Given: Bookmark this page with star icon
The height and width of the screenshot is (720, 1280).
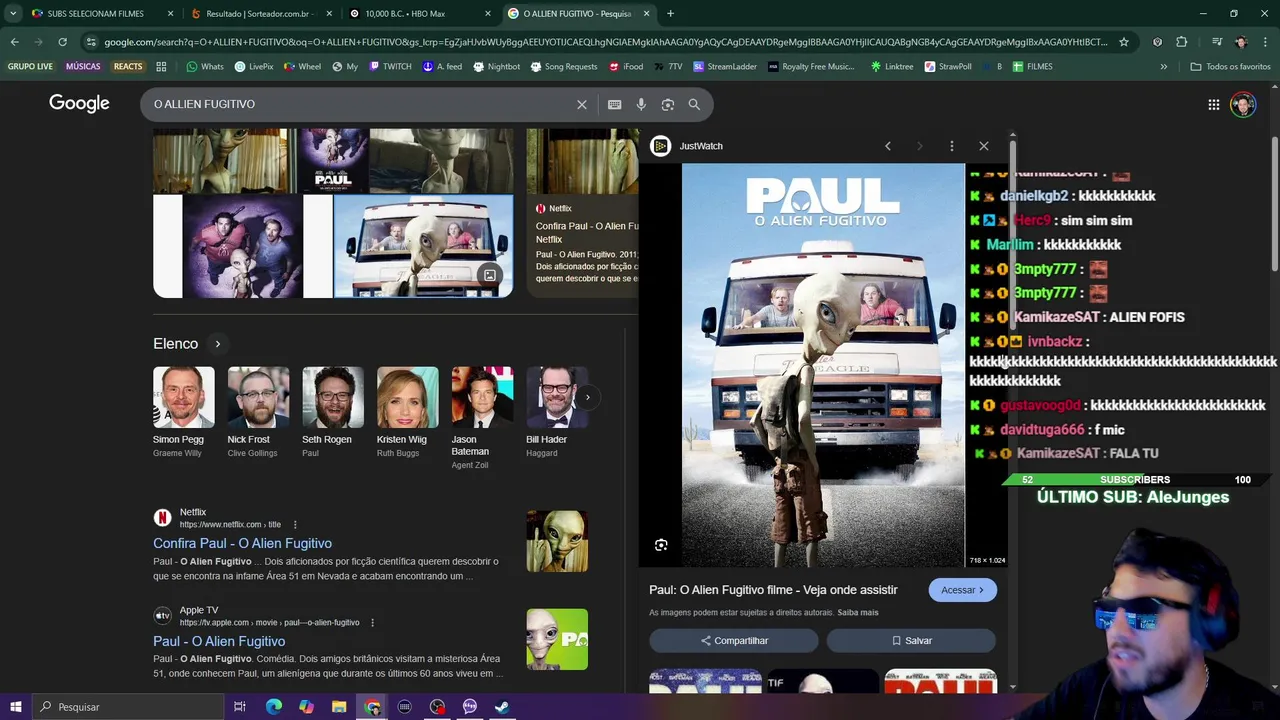Looking at the screenshot, I should 1124,42.
